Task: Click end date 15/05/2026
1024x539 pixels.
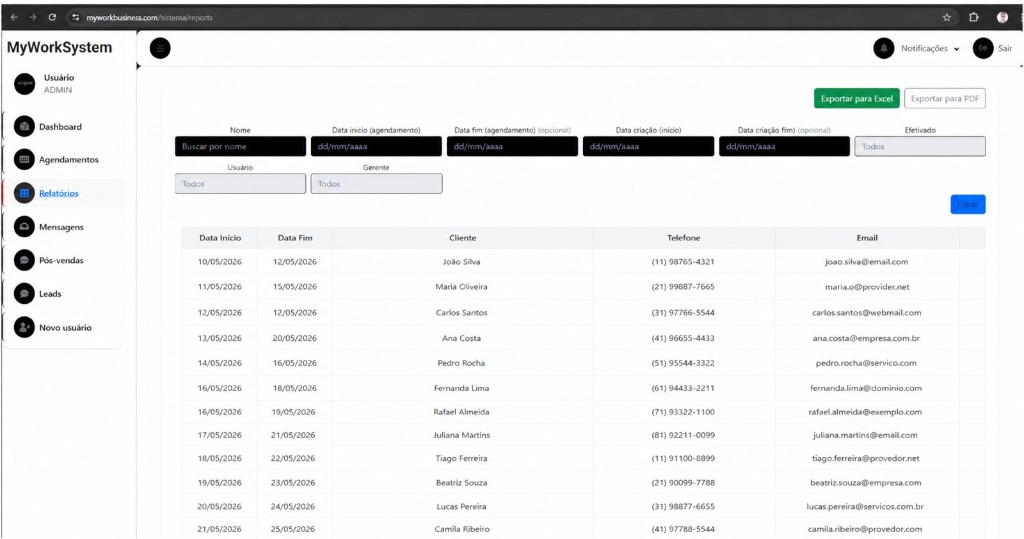Action: [295, 287]
